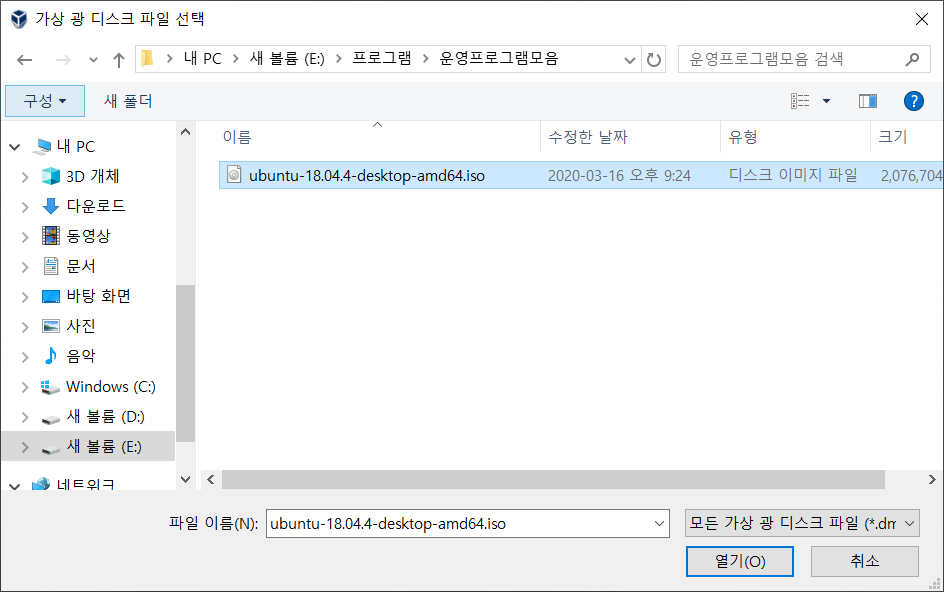Image resolution: width=944 pixels, height=592 pixels.
Task: Sort by 수정한 날짜 column
Action: [588, 137]
